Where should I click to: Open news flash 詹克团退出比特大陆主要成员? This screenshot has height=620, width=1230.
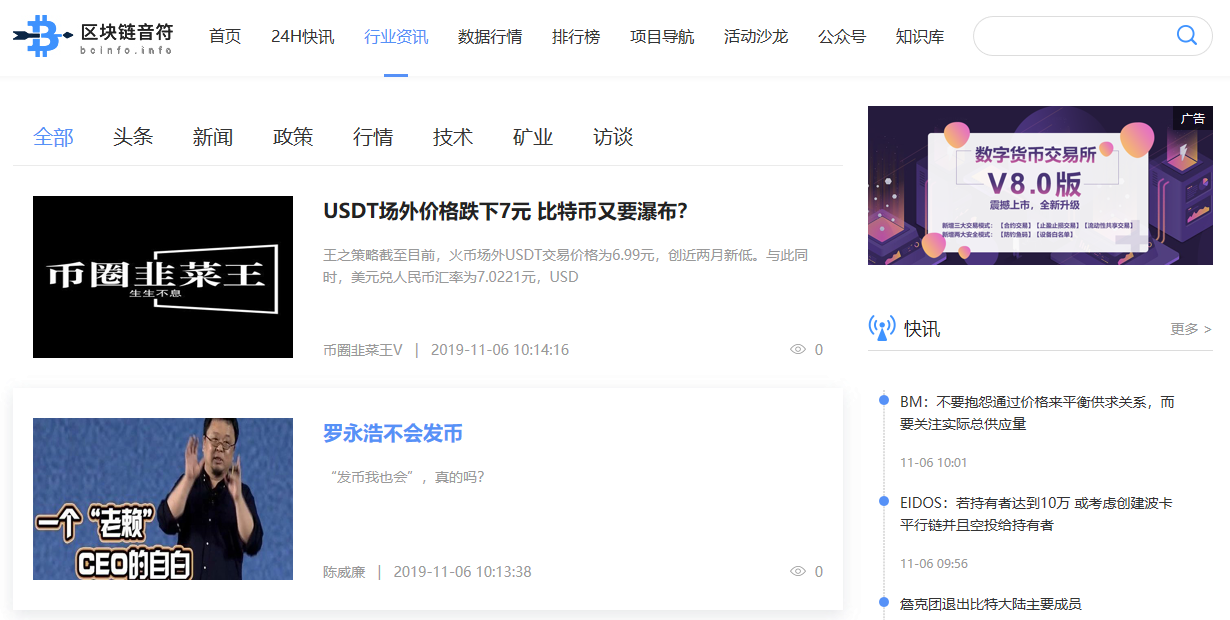(x=991, y=604)
